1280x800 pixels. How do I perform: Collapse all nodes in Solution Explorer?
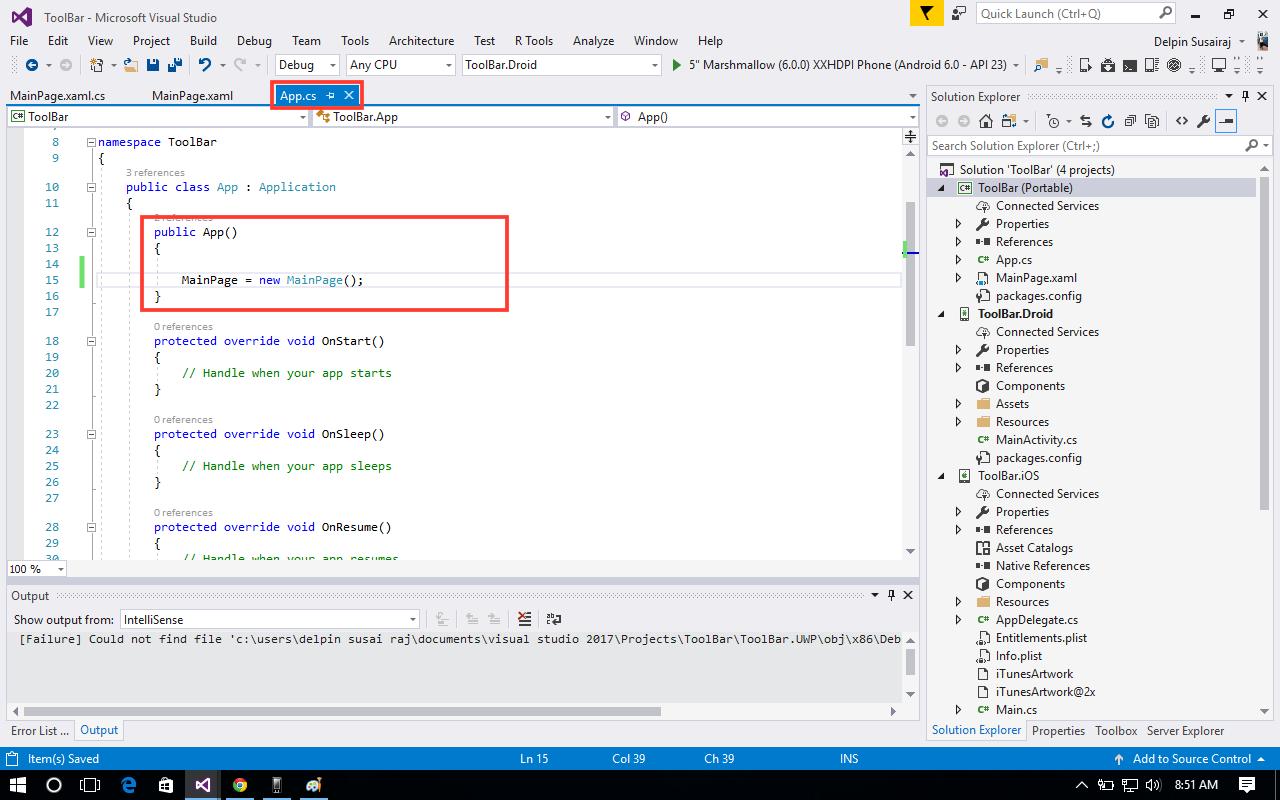(x=1130, y=121)
